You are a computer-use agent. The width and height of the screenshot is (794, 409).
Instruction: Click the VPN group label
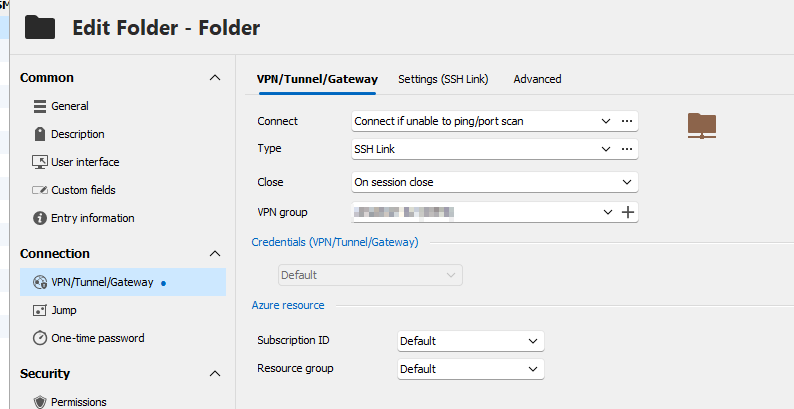point(282,212)
